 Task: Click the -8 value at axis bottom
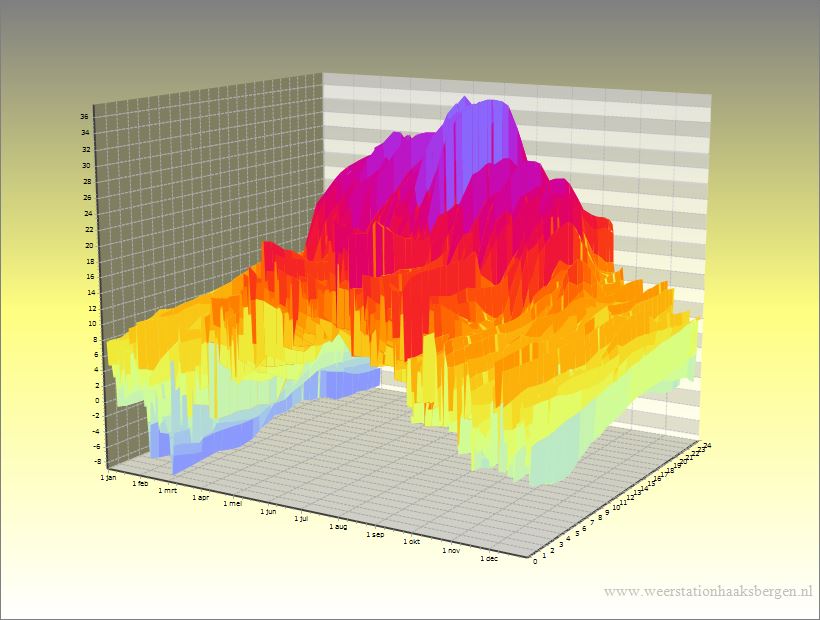[97, 462]
